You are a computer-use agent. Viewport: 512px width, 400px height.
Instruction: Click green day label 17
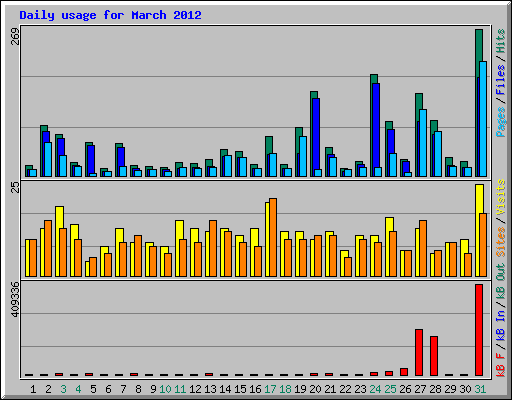click(270, 389)
